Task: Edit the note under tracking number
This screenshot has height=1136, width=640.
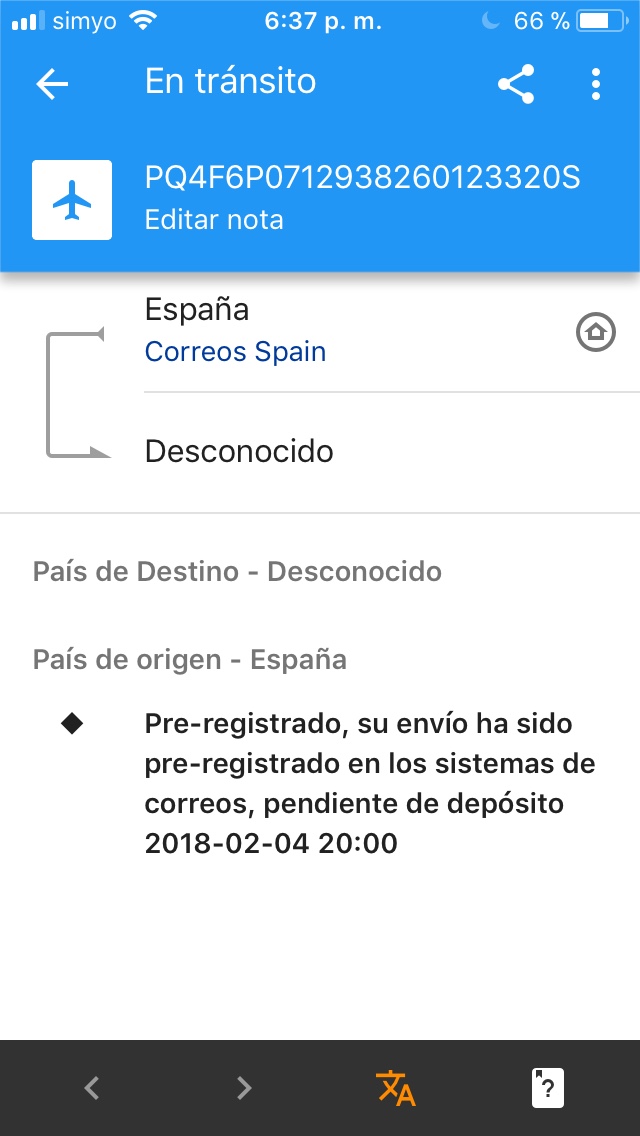Action: (x=214, y=220)
